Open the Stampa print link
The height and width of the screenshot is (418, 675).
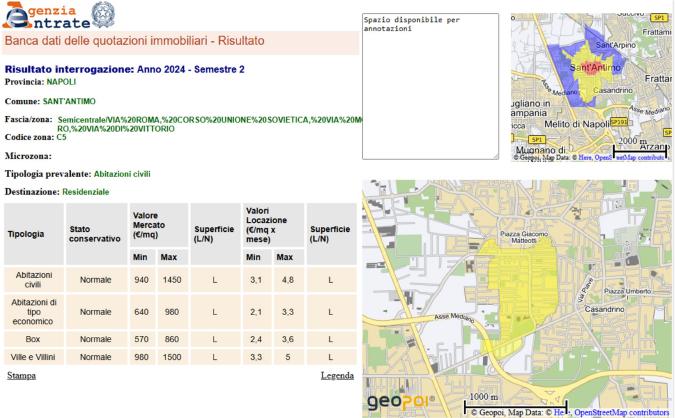click(x=21, y=376)
